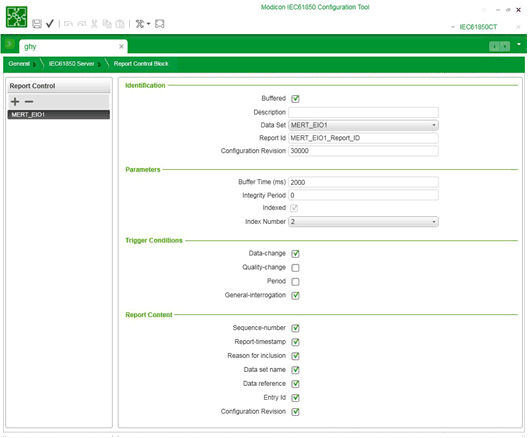Select MERT_EIO1 in Report Control list

pyautogui.click(x=59, y=114)
